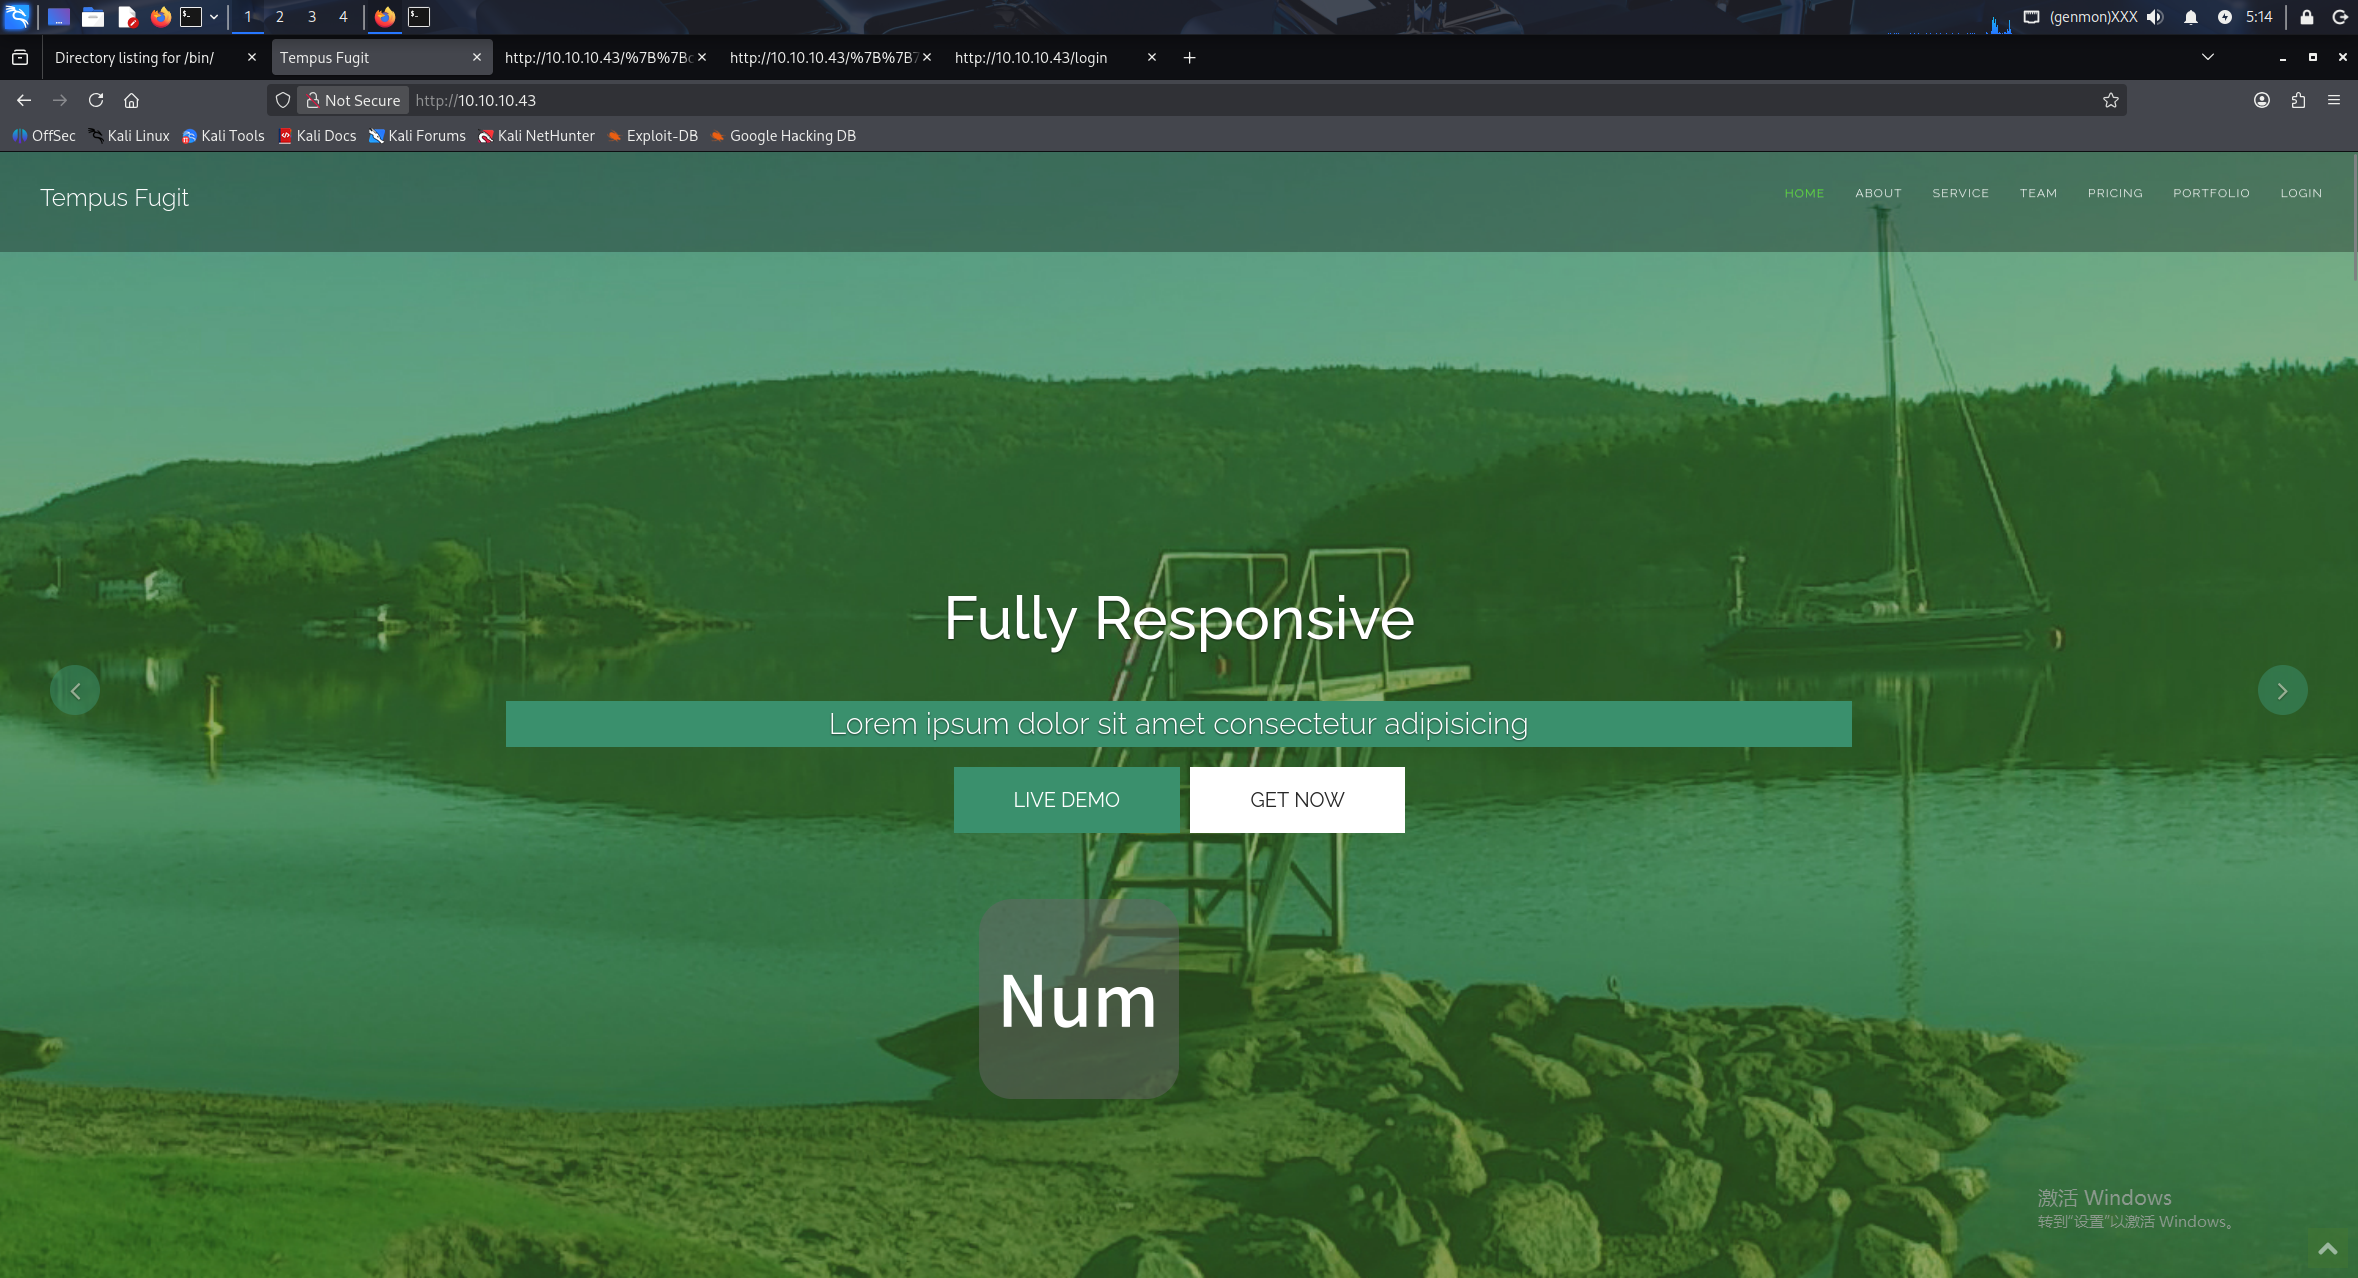This screenshot has width=2358, height=1278.
Task: Go to the browser home page
Action: (131, 100)
